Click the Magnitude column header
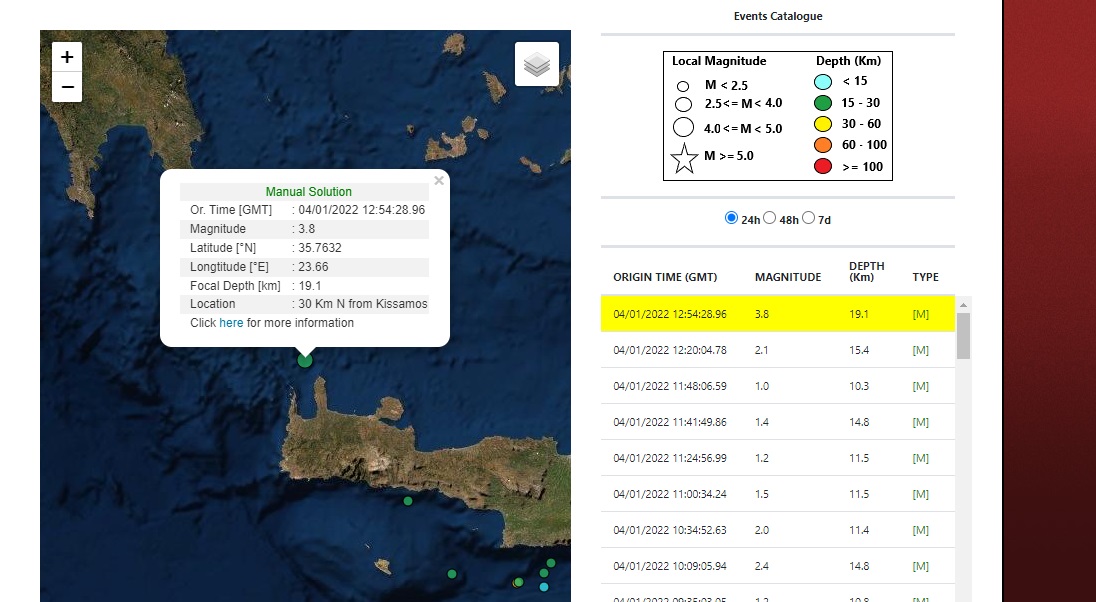 coord(787,277)
